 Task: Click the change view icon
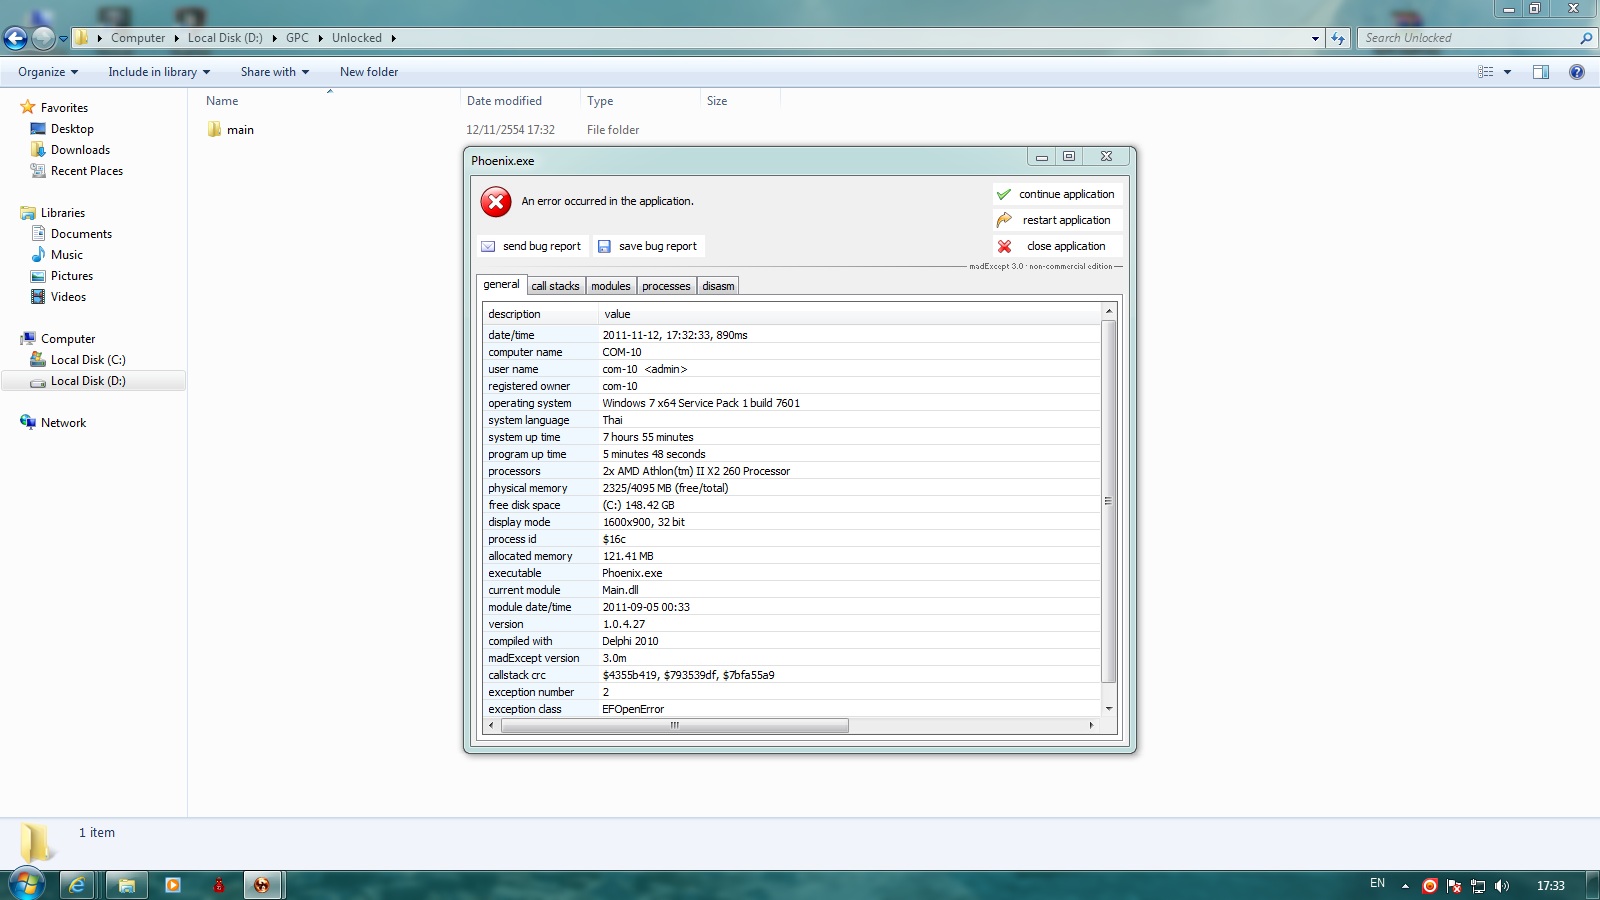pos(1486,72)
